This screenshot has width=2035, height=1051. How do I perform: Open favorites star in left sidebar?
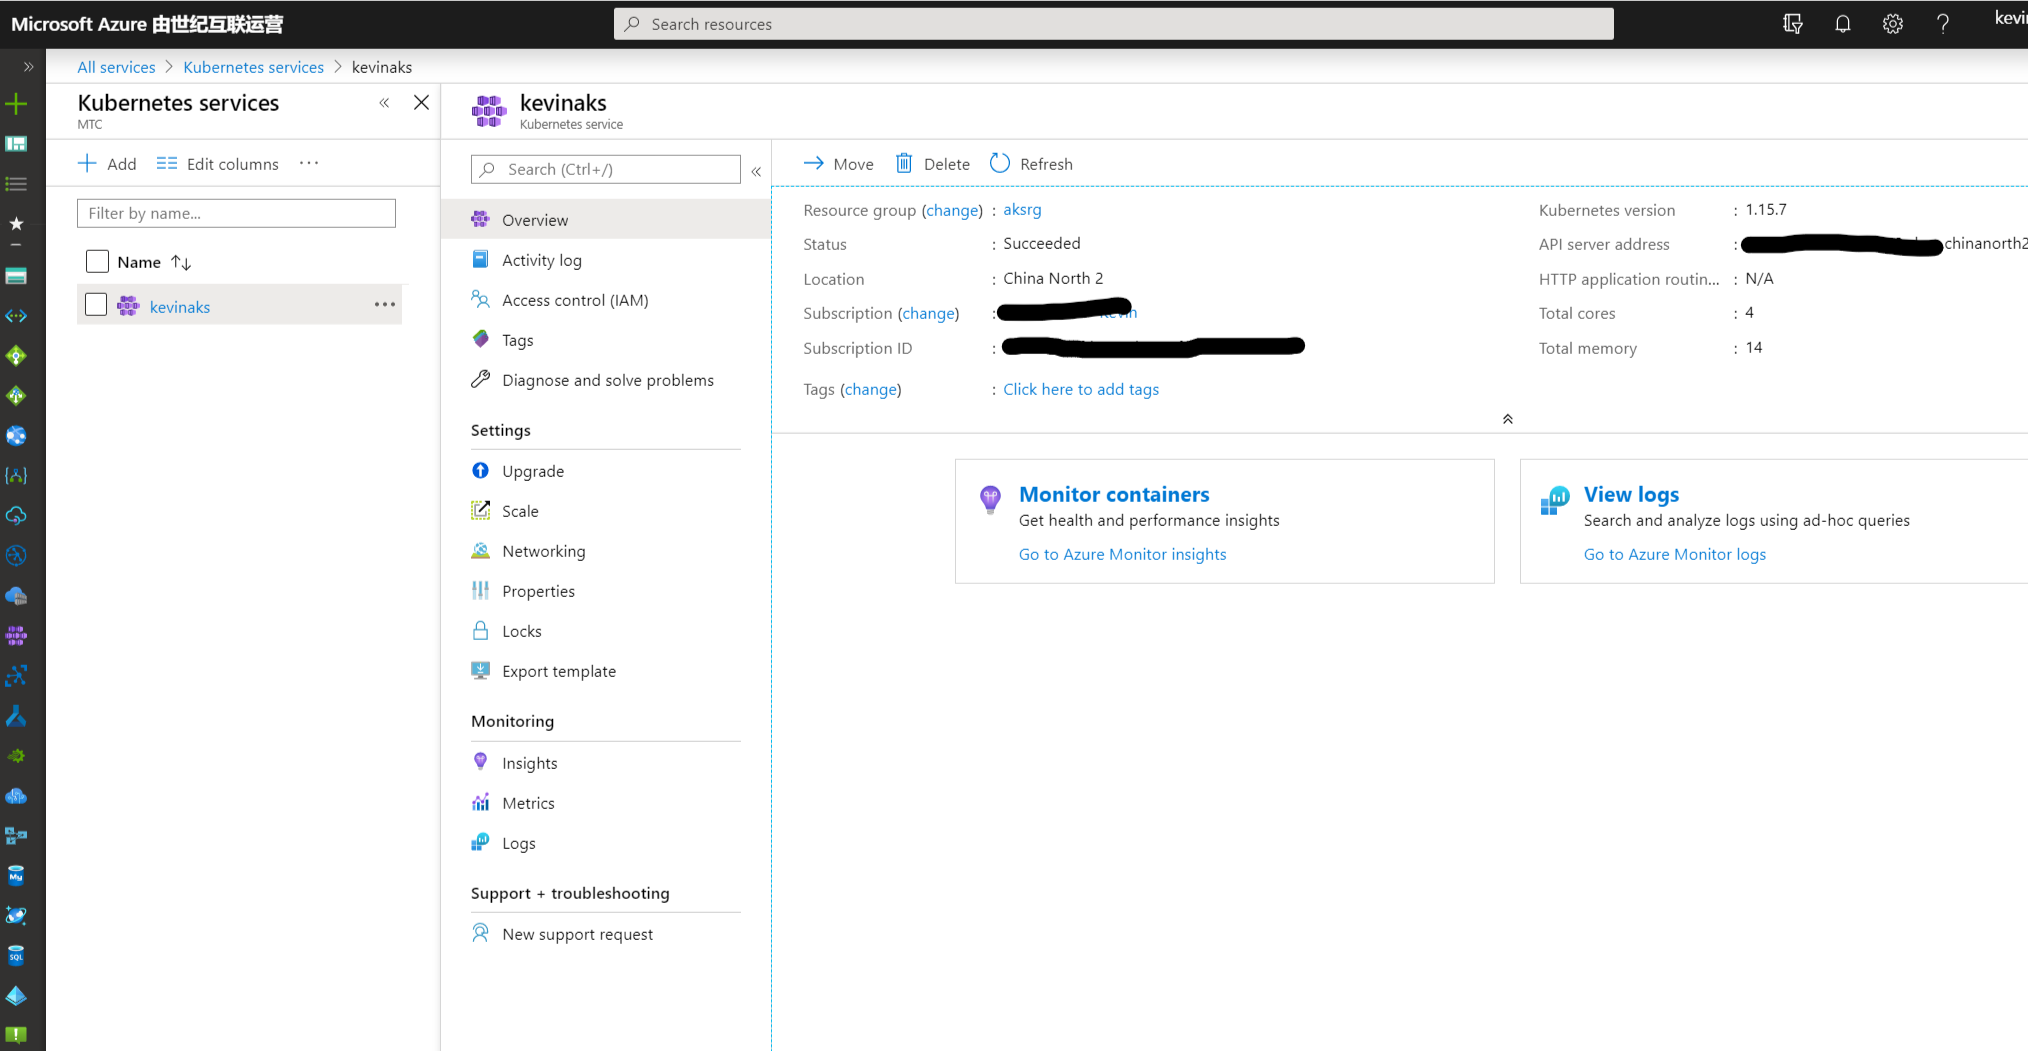point(16,224)
